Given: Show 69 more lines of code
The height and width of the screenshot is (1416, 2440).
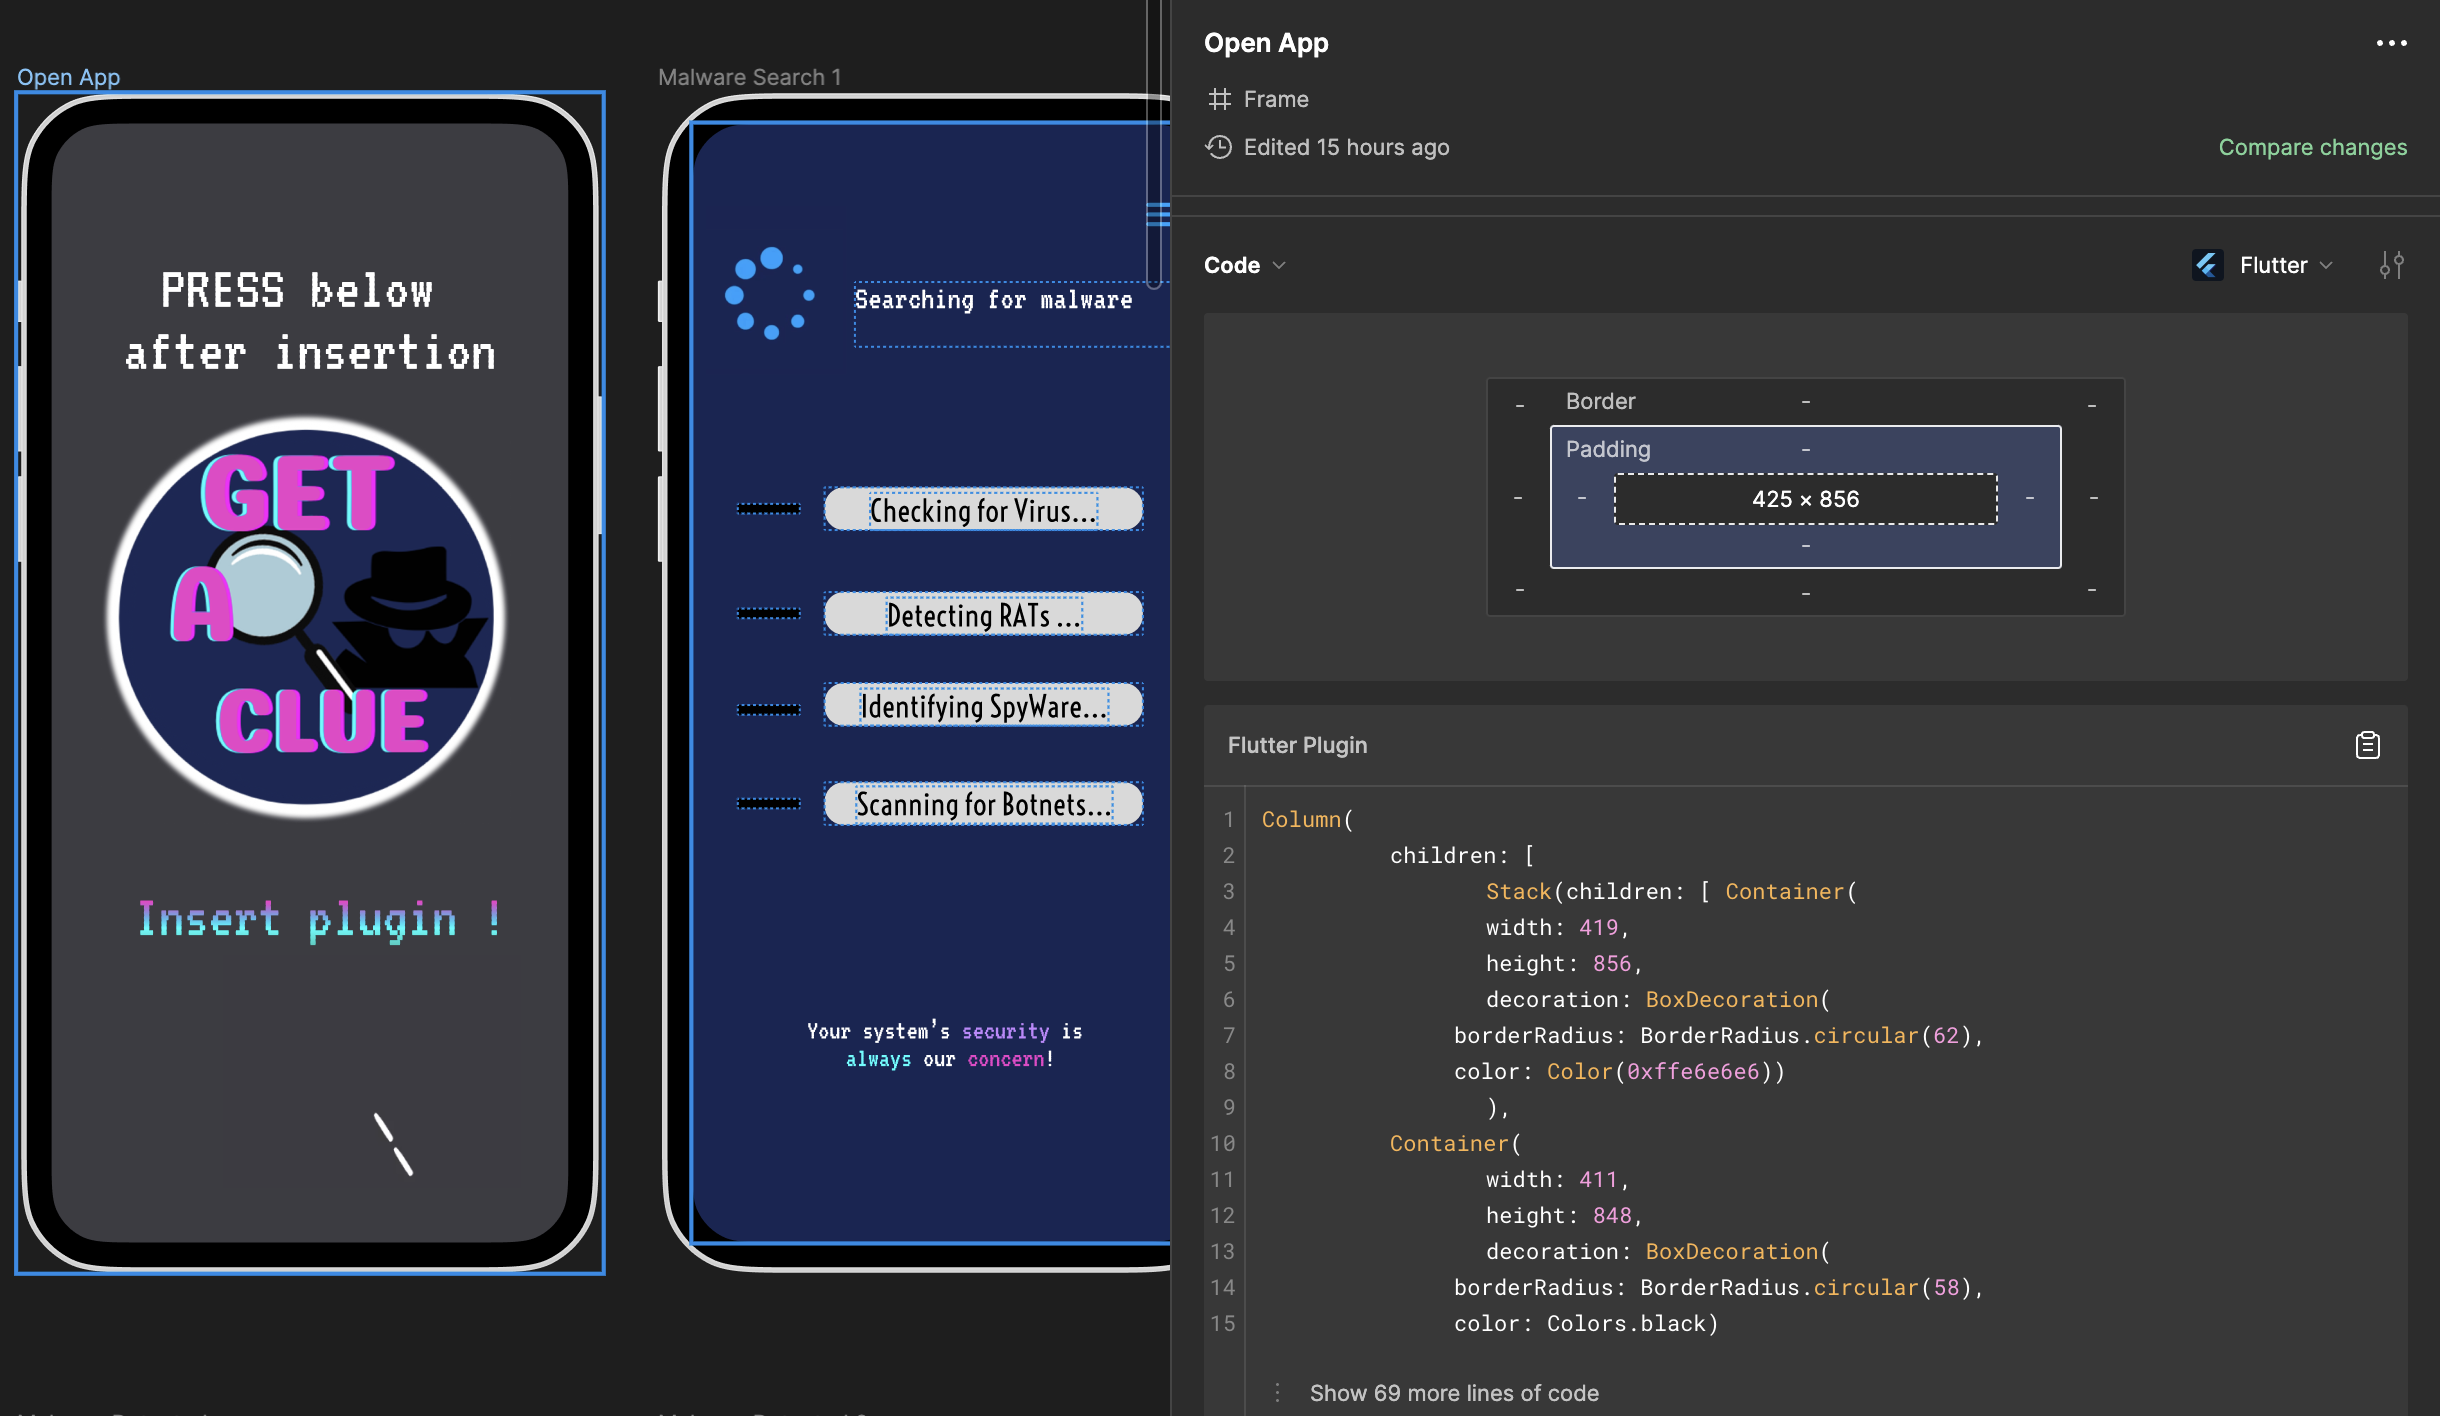Looking at the screenshot, I should point(1453,1393).
